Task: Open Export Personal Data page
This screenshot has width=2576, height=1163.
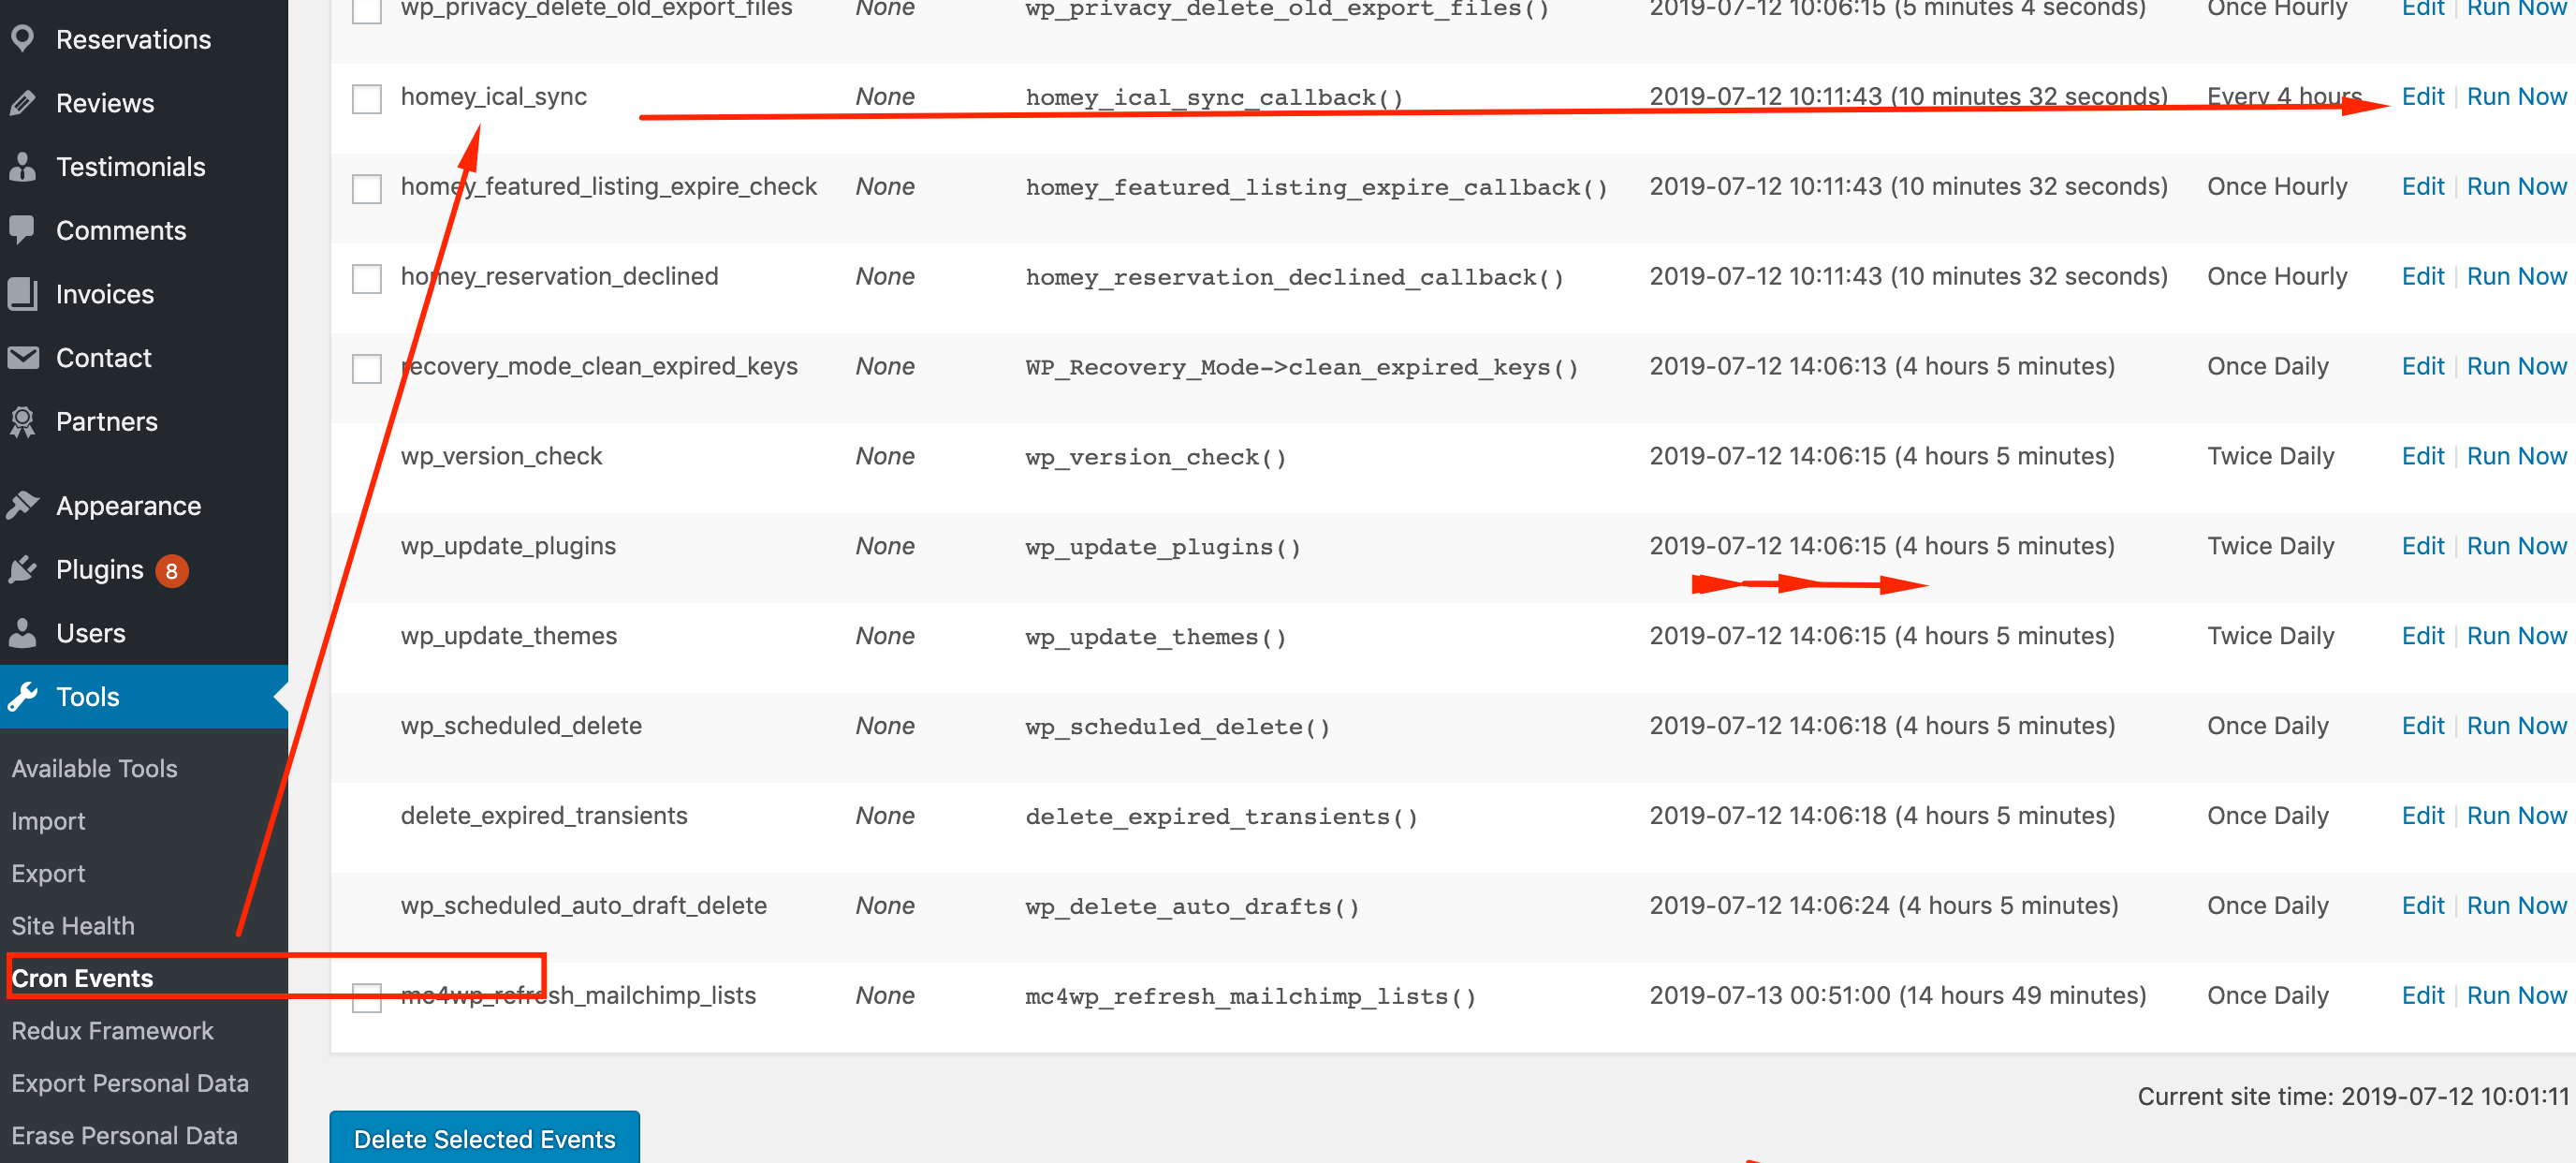Action: pos(130,1083)
